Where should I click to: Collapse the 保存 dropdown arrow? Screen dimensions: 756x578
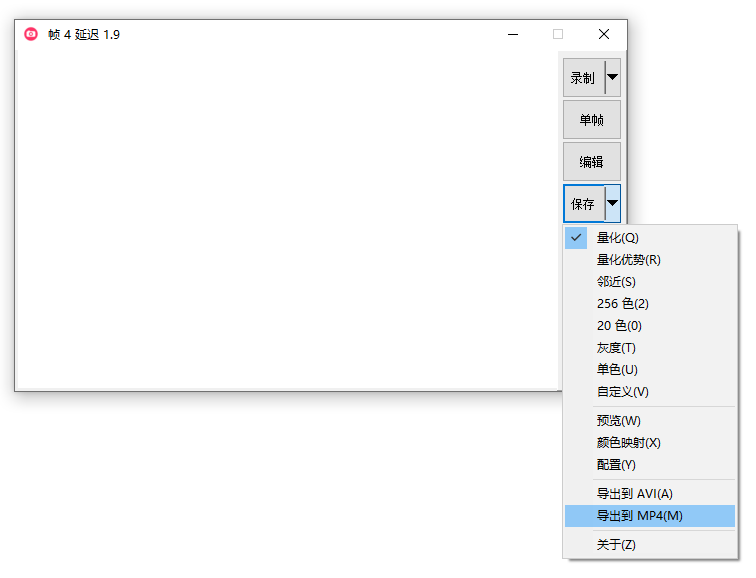pyautogui.click(x=613, y=203)
